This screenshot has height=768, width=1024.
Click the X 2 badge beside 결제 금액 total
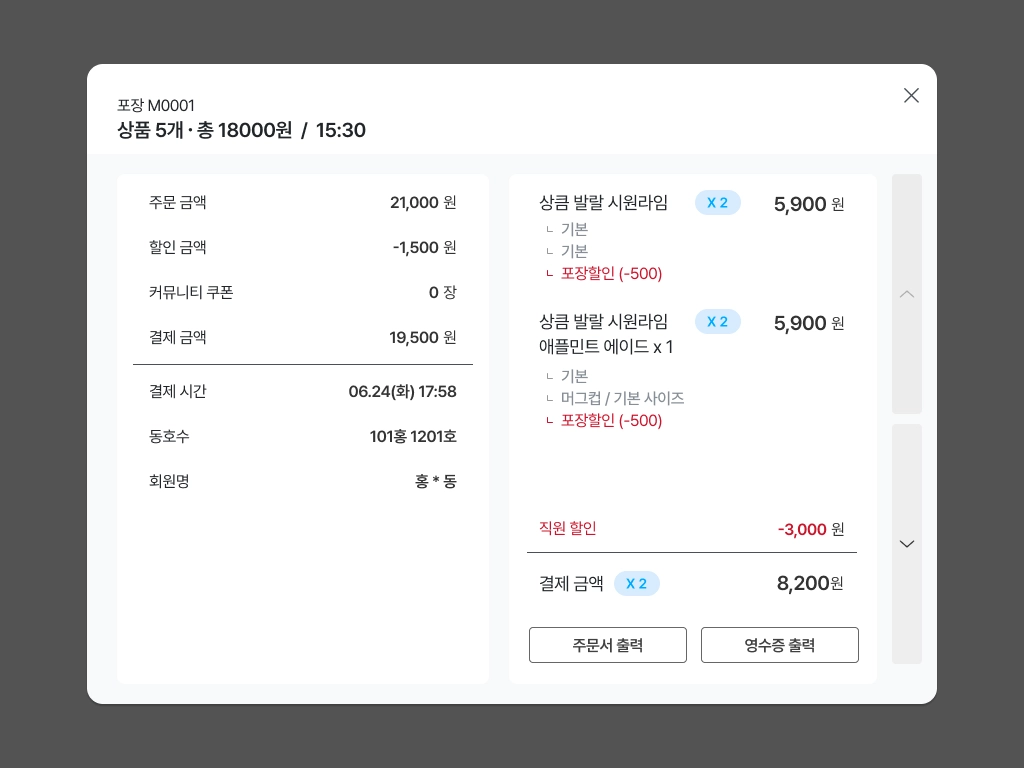[637, 584]
